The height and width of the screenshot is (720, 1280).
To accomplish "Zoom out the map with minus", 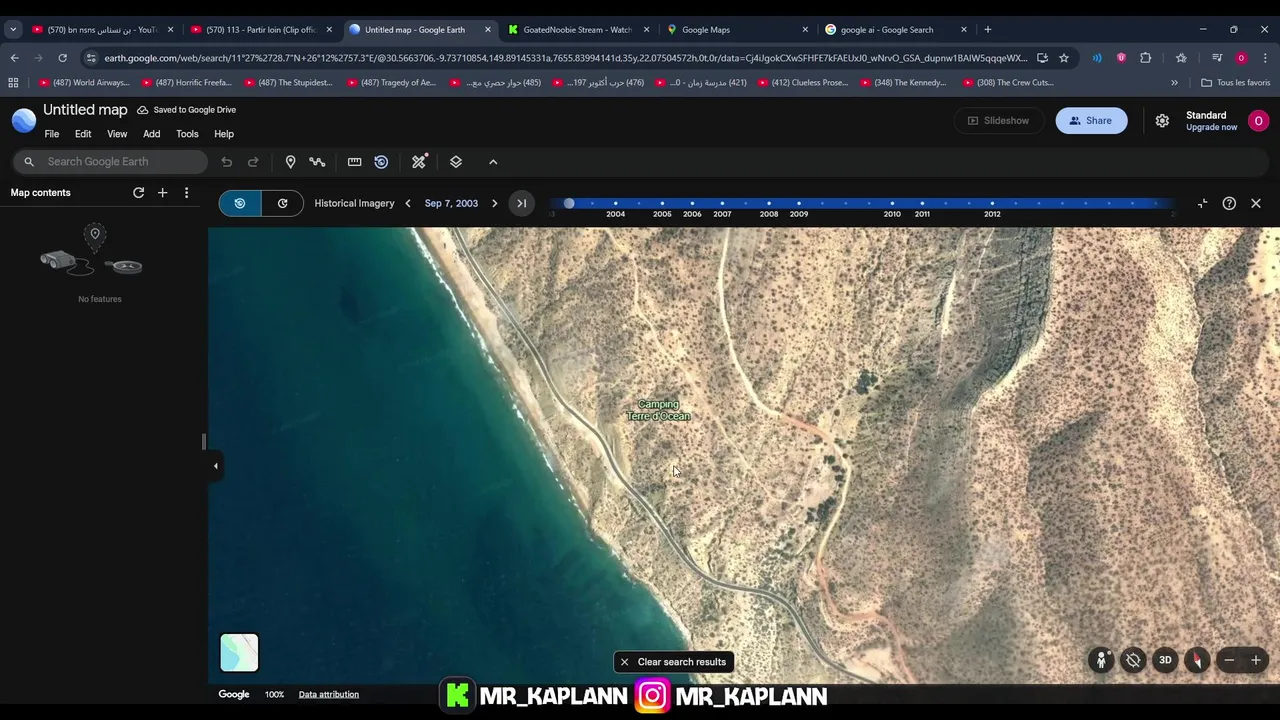I will pos(1229,661).
